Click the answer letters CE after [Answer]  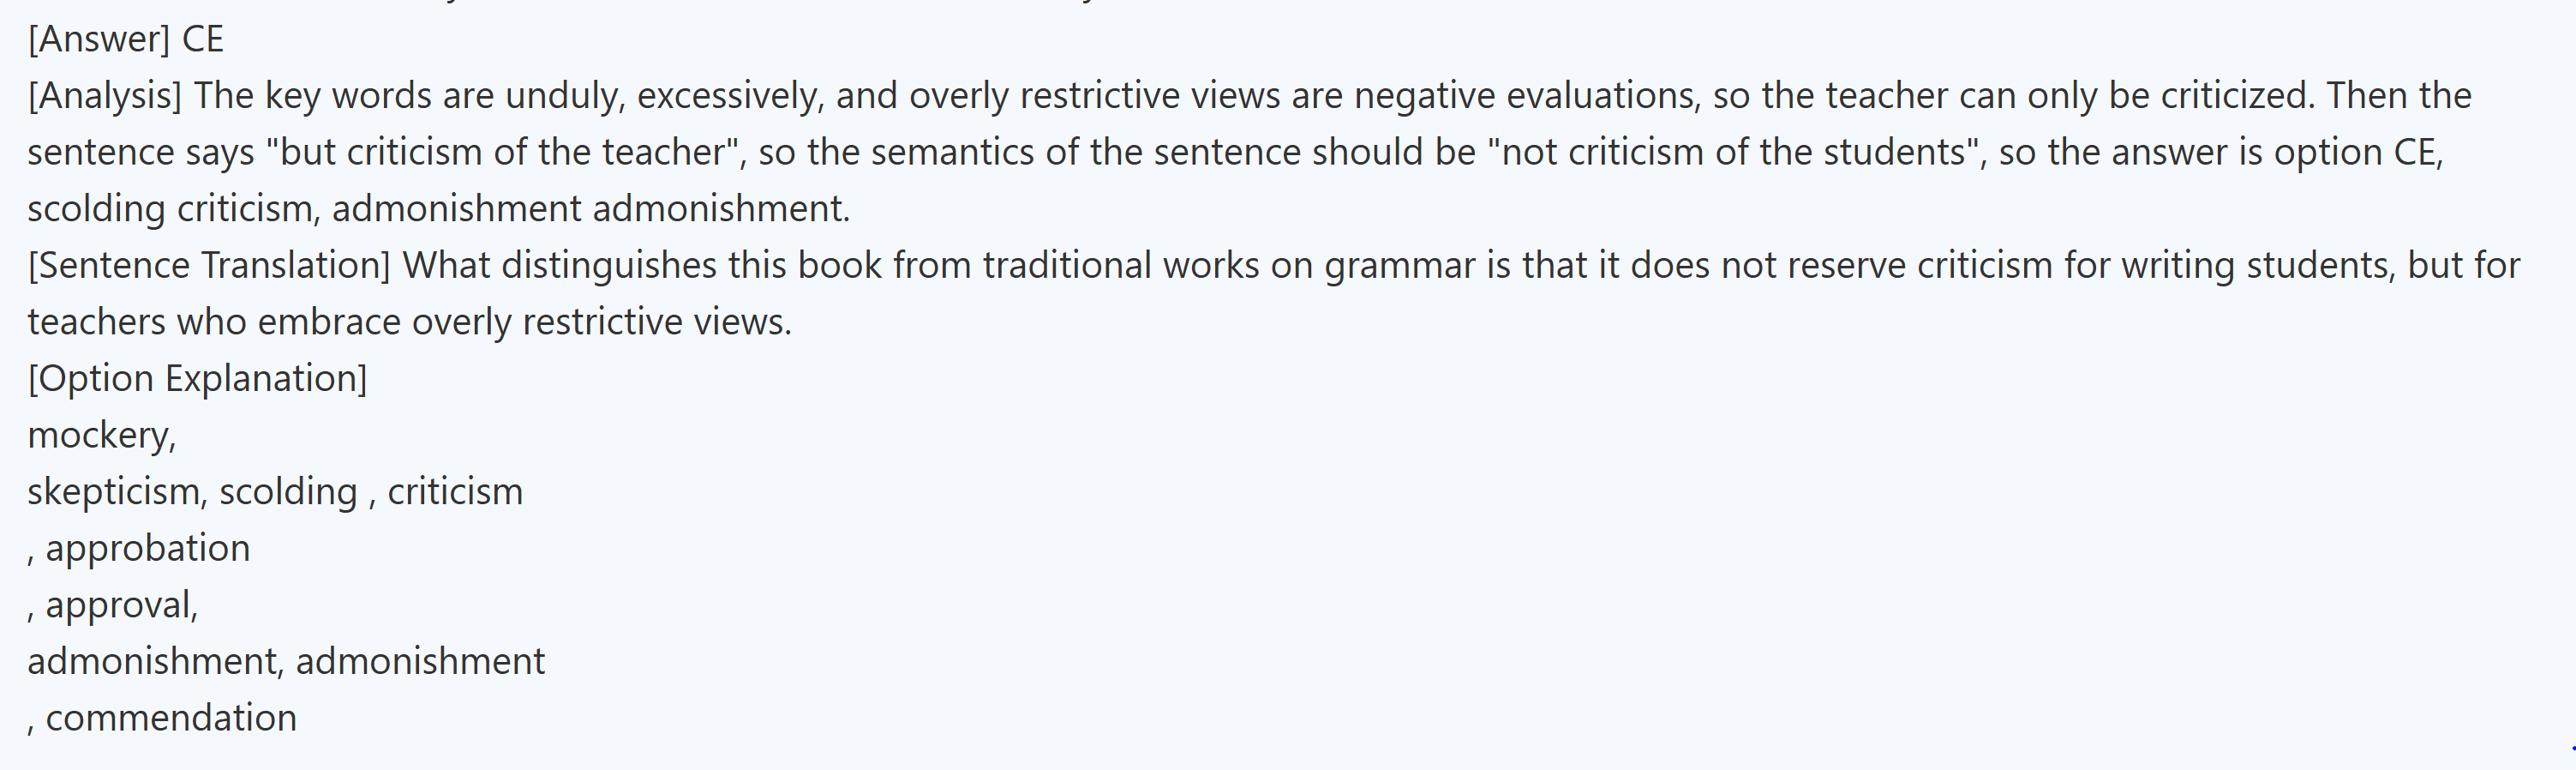(x=203, y=40)
